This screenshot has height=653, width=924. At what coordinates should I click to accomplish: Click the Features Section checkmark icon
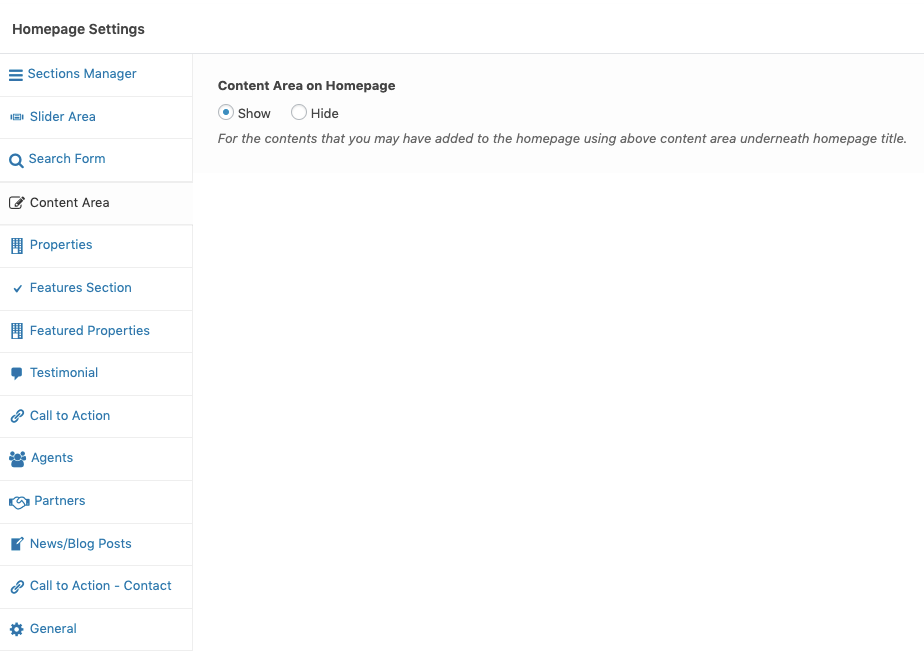click(18, 288)
